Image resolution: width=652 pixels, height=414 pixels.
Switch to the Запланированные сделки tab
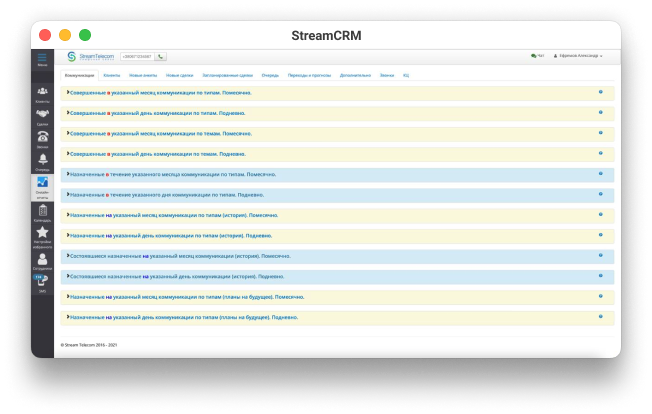(x=227, y=75)
